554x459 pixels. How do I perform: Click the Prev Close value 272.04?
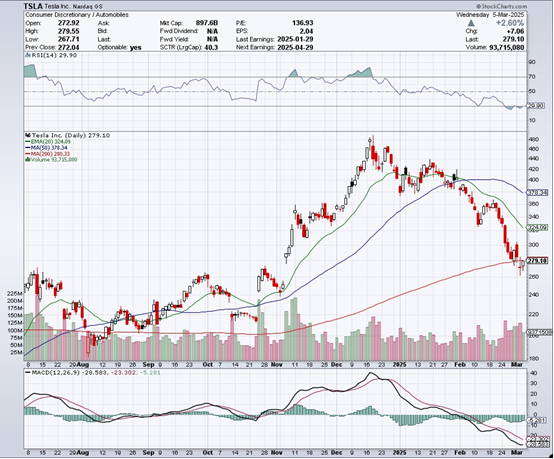(69, 47)
